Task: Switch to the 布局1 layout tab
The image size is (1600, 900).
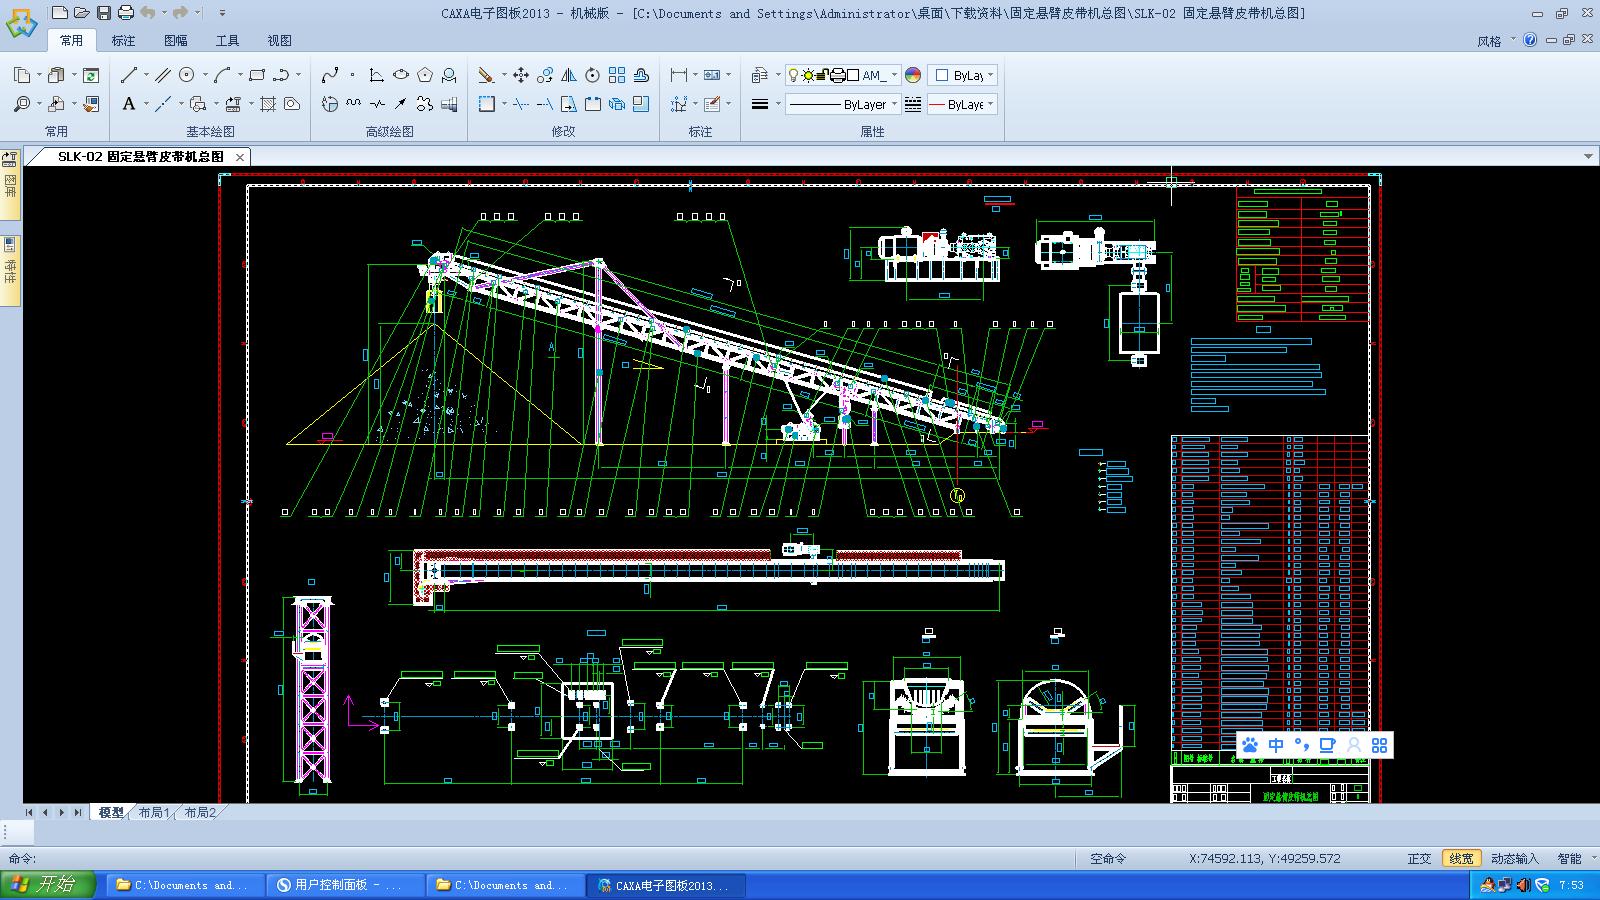Action: (155, 813)
